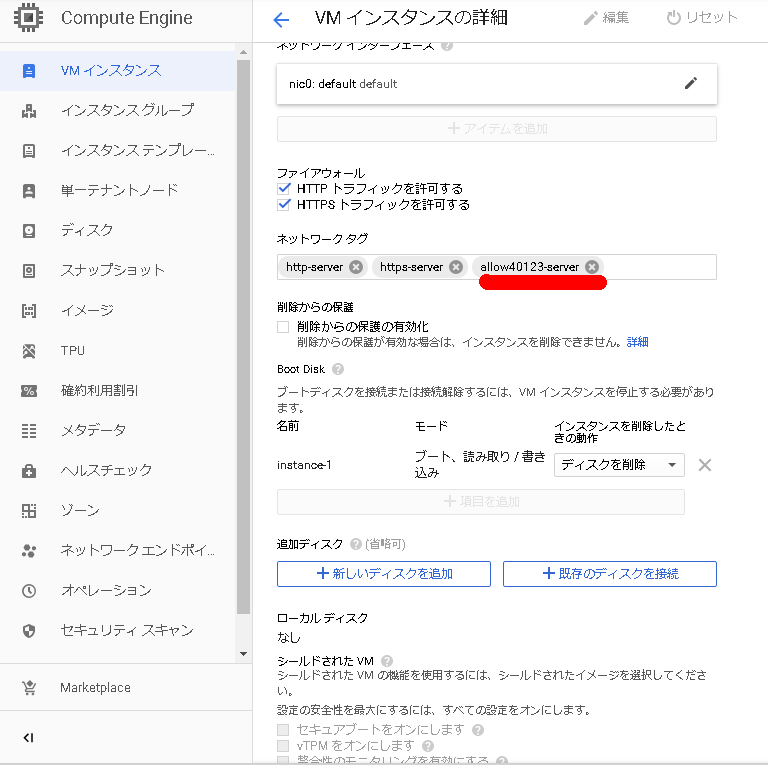The height and width of the screenshot is (772, 768).
Task: Toggle HTTPS トラフィックを許可する checkbox
Action: click(284, 204)
